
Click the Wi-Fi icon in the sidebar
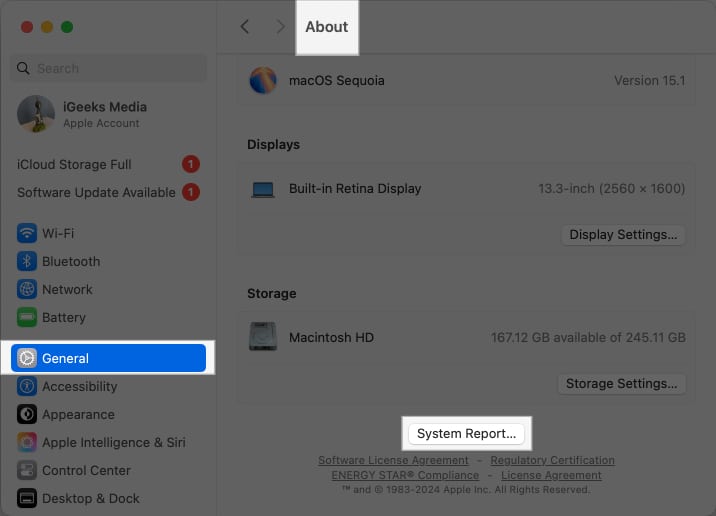[27, 233]
